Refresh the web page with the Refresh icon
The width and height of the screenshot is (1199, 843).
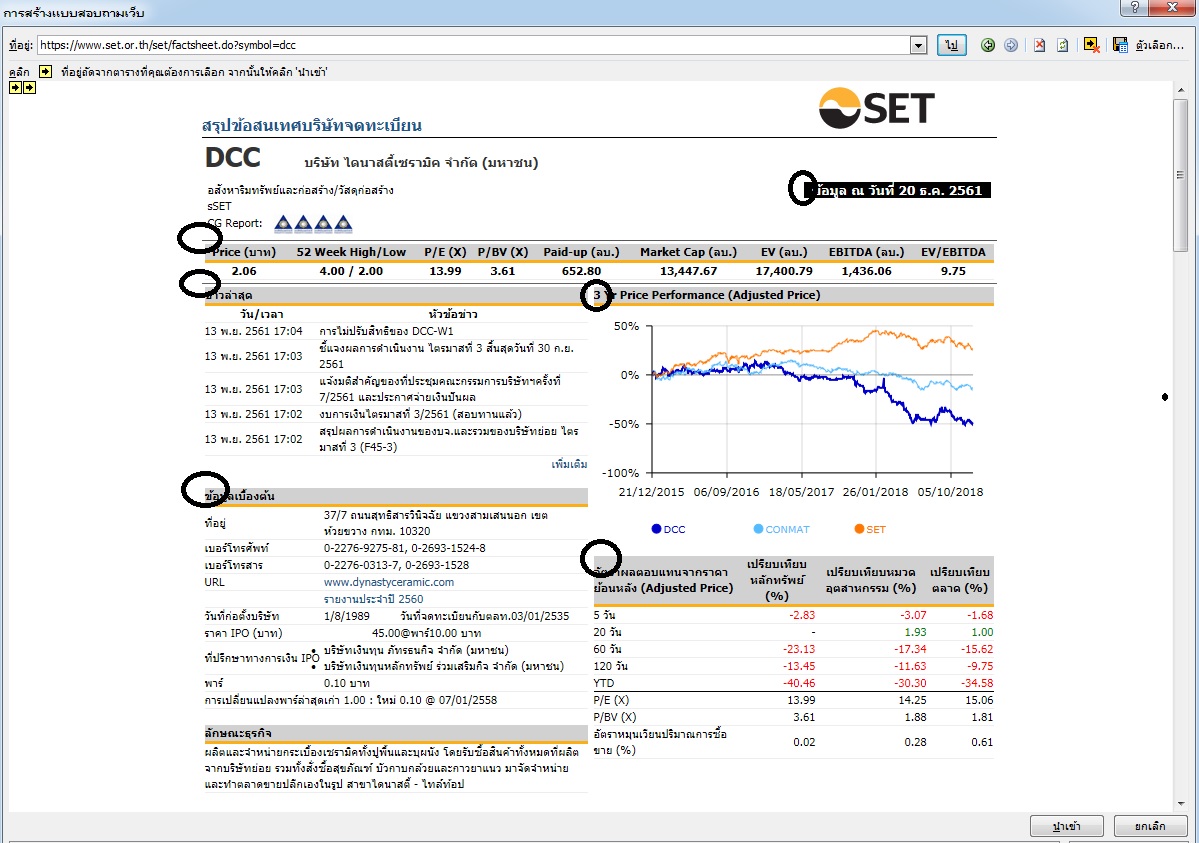(1062, 45)
